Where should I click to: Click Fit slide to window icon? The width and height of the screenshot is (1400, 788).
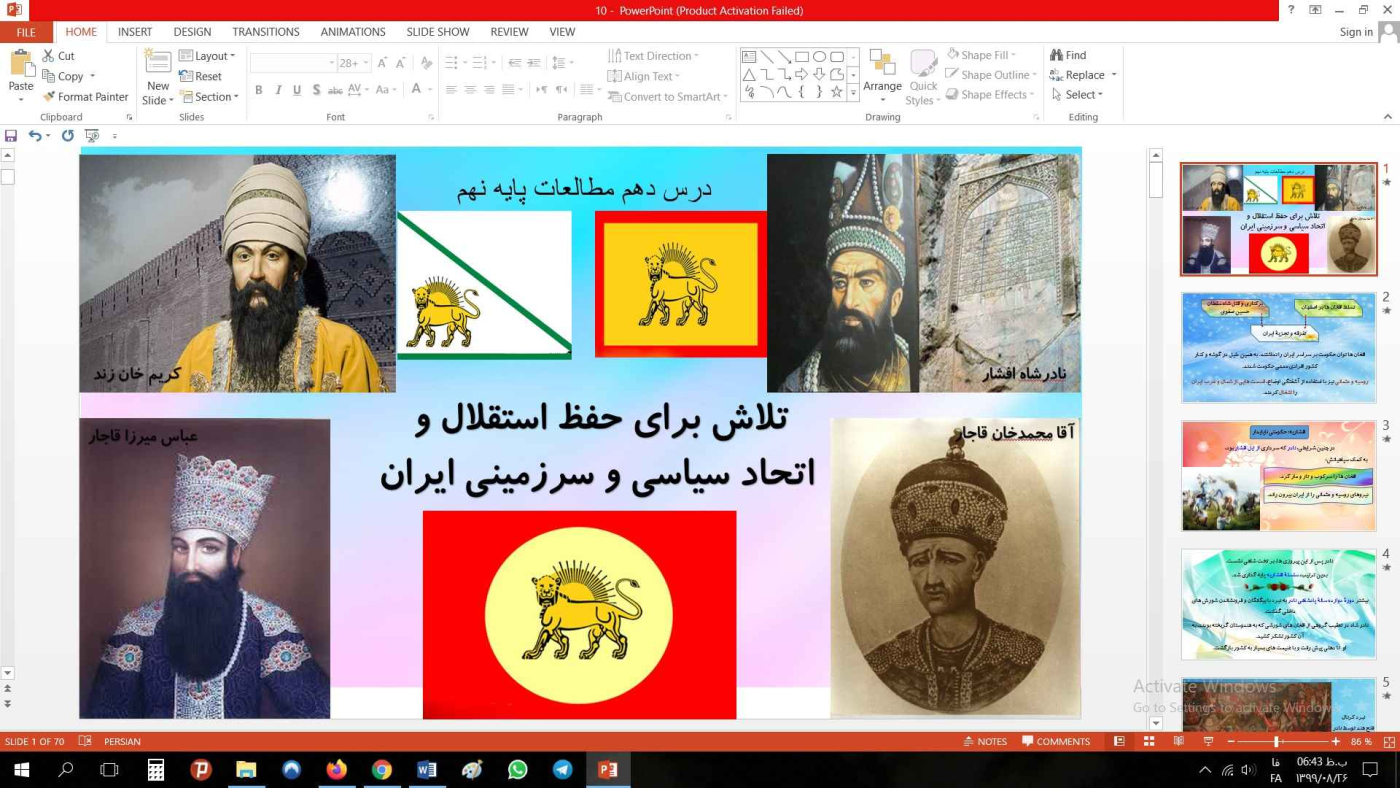[x=1388, y=742]
